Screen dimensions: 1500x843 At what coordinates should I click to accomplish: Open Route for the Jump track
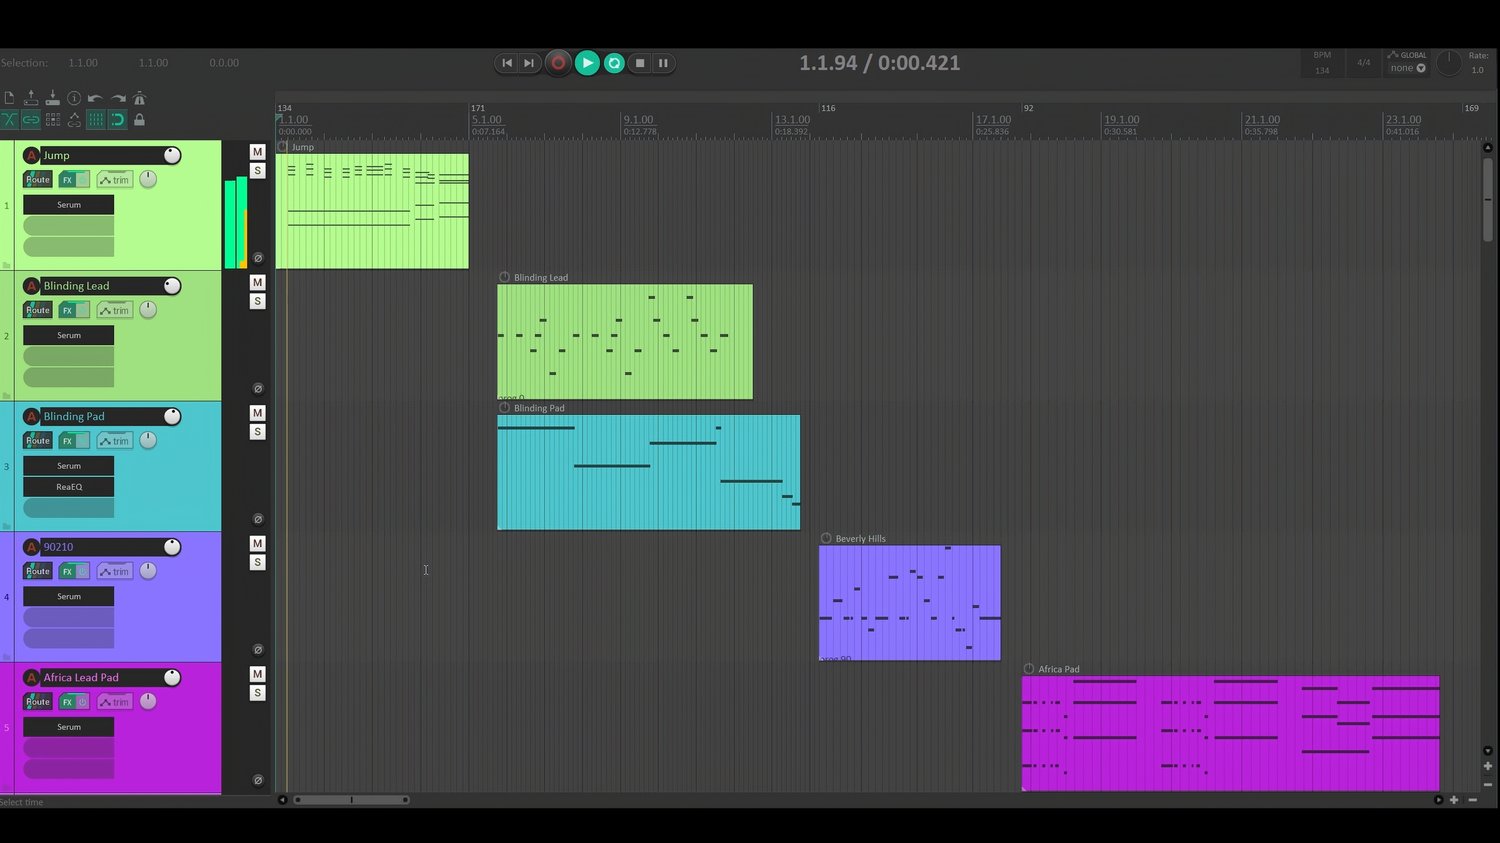click(x=38, y=180)
